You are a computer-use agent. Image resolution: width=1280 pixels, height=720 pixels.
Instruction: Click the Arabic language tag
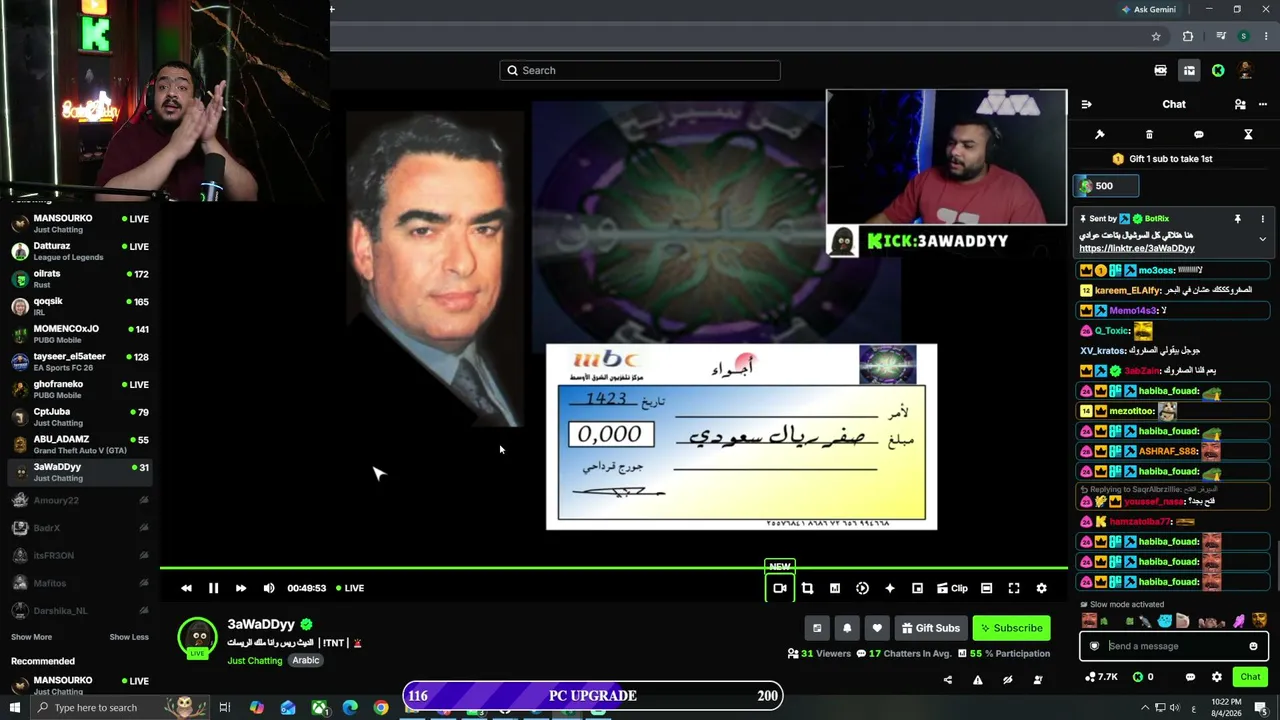(306, 660)
